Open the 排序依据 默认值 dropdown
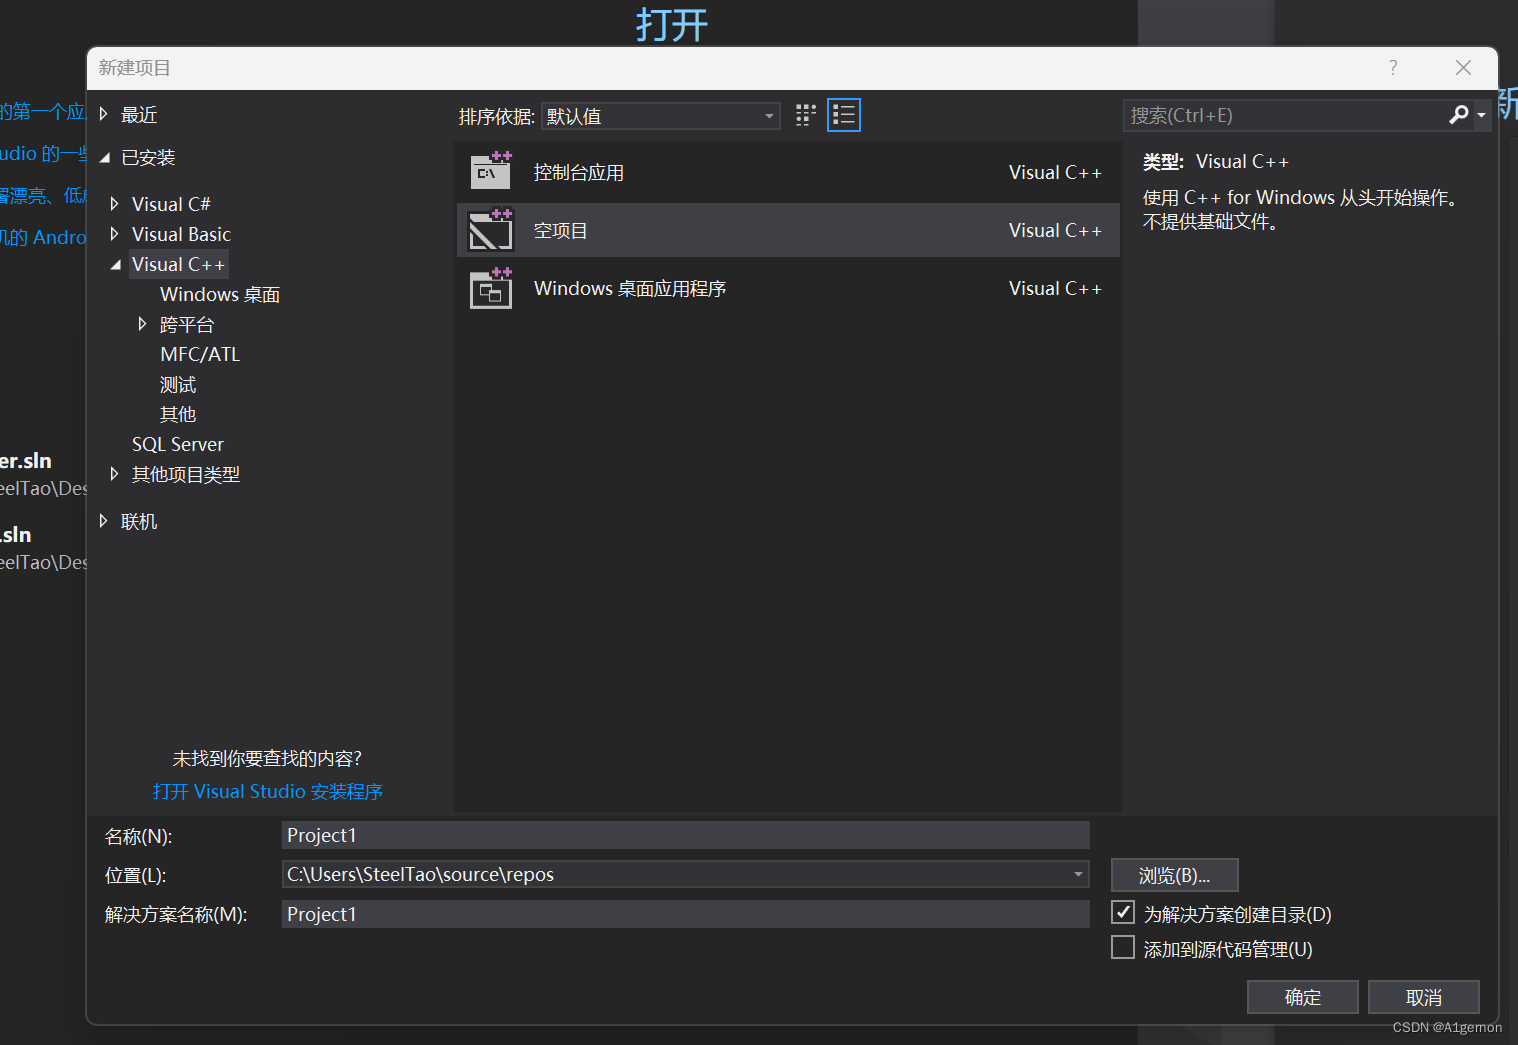 661,116
